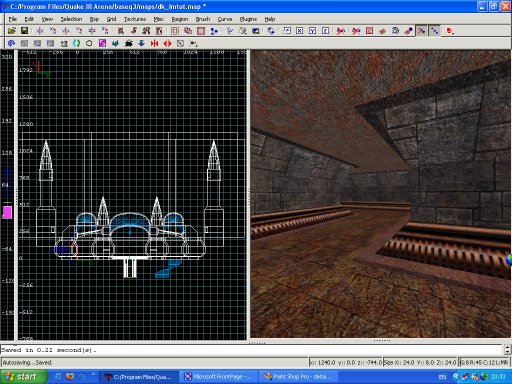Toggle the pressed button left of the diagonal-line one
This screenshot has height=384, width=512.
point(422,31)
